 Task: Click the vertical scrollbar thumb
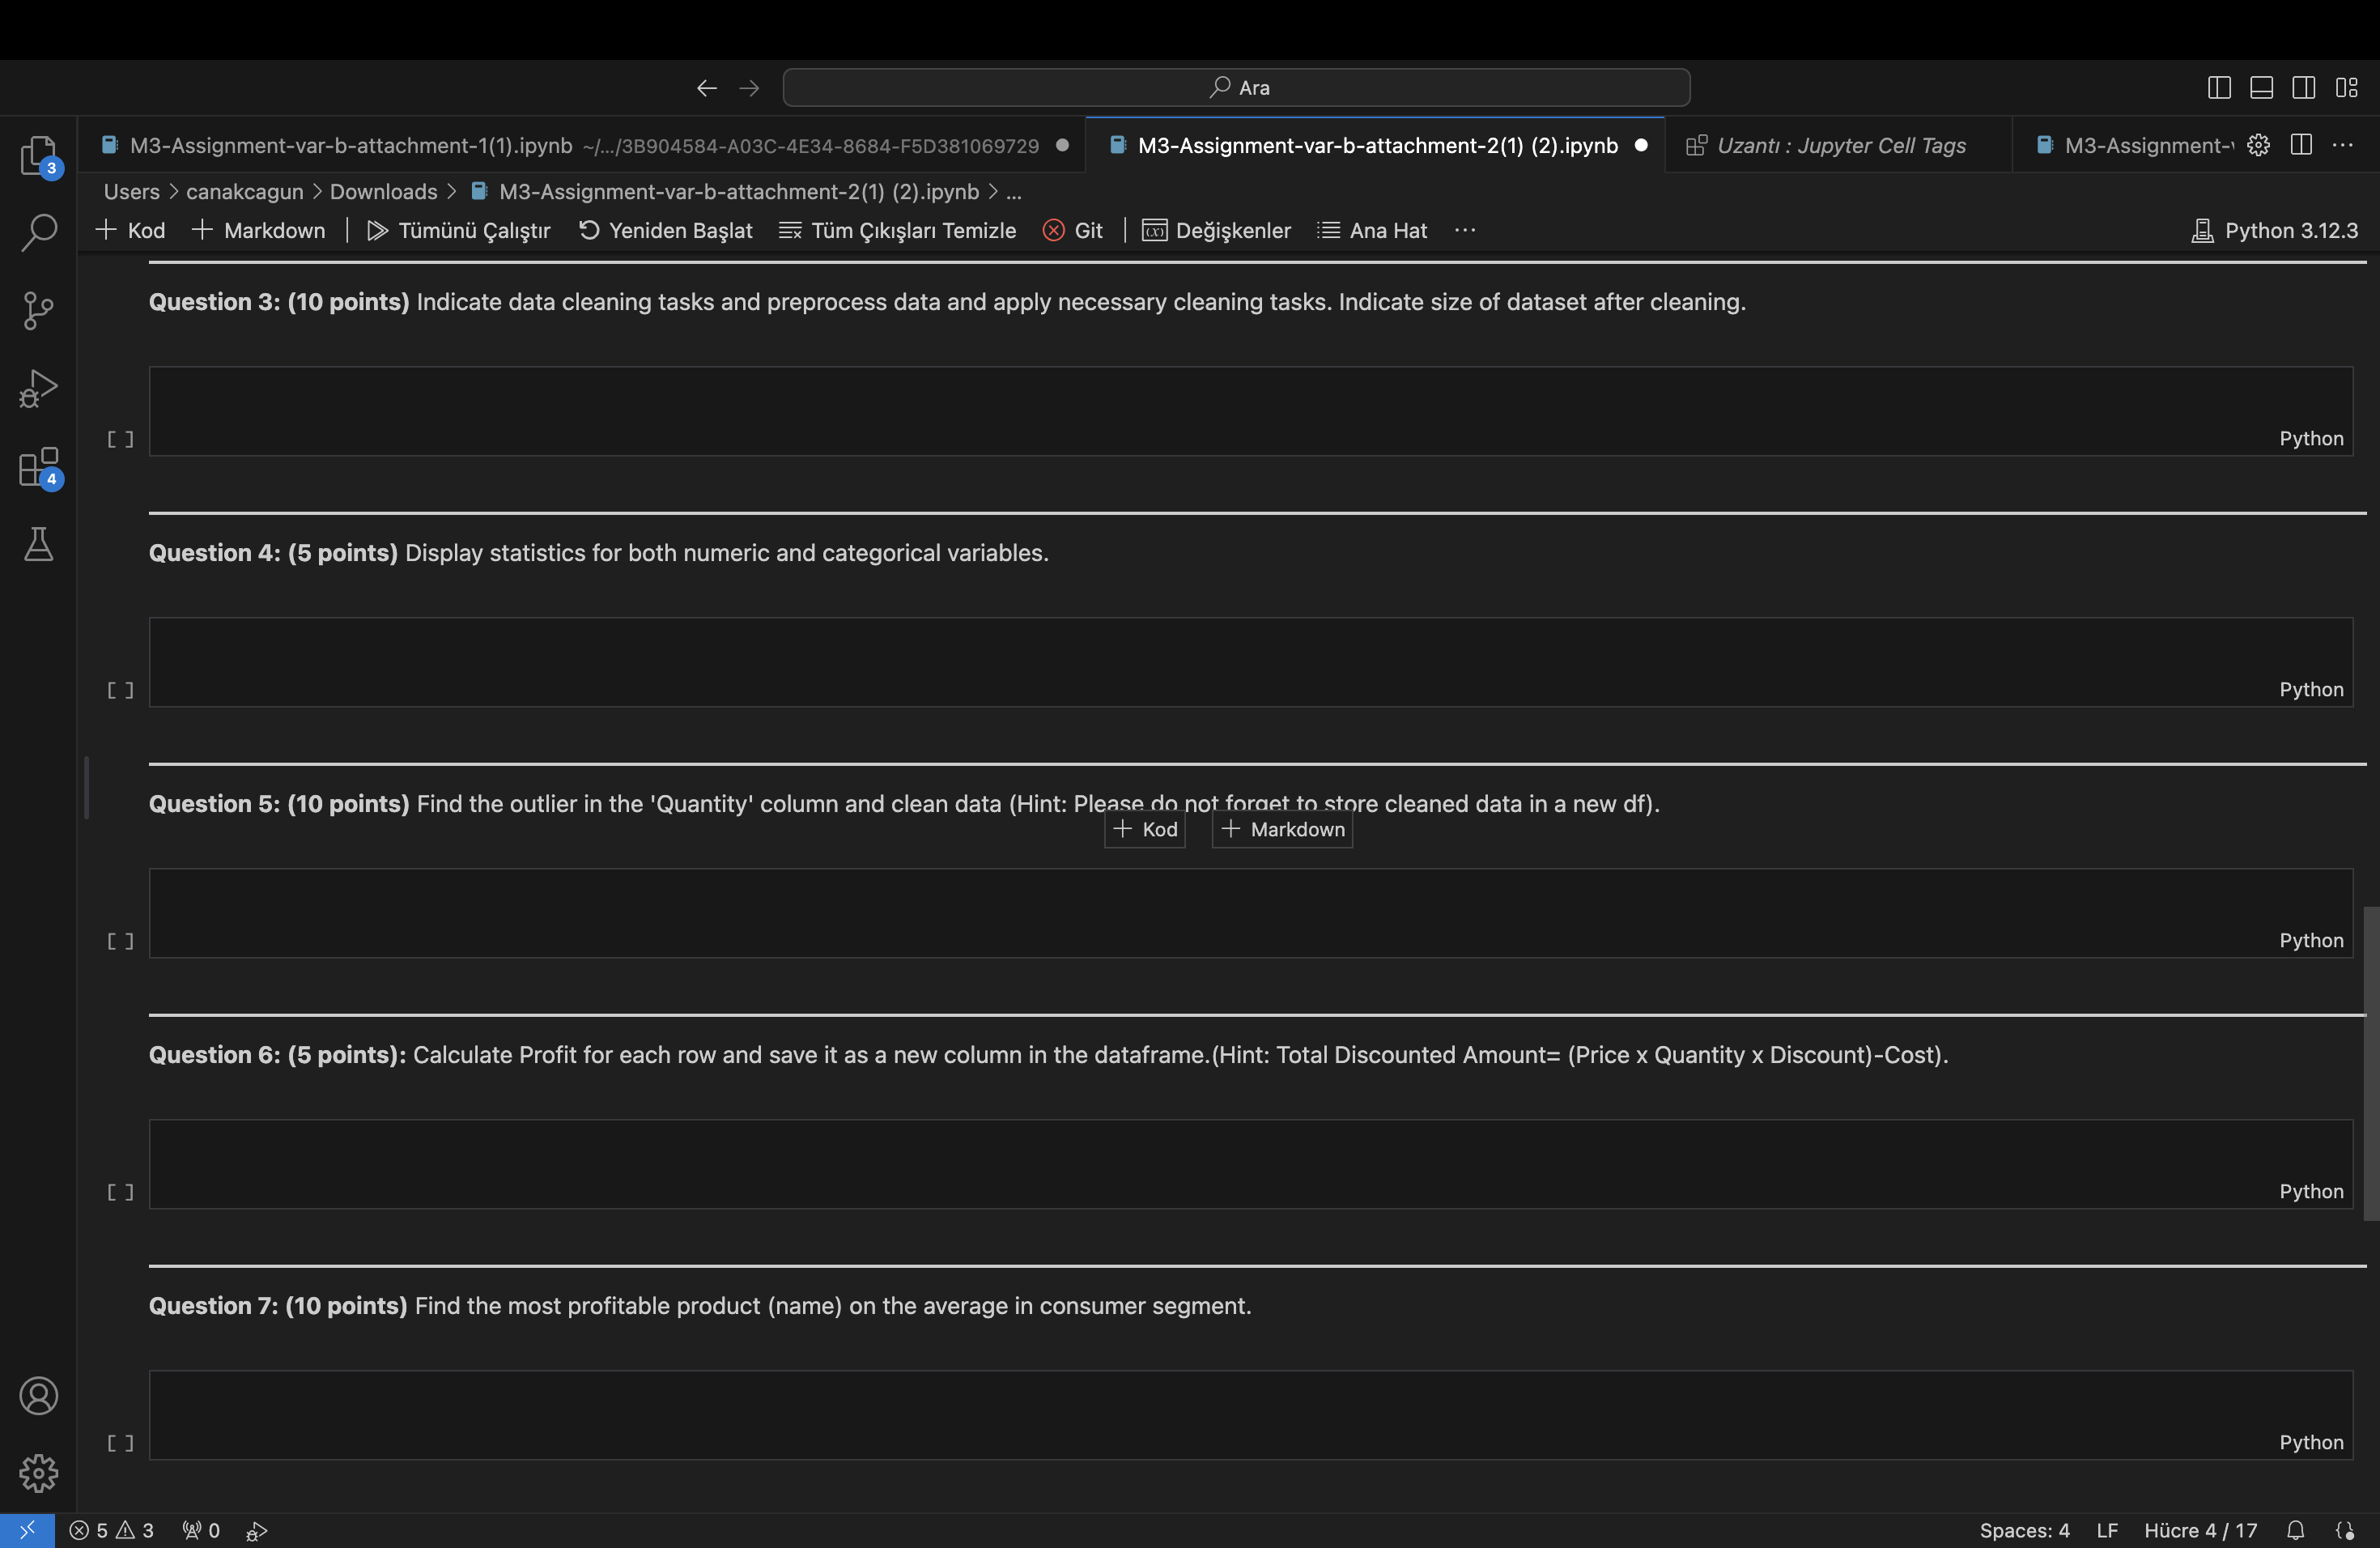pos(2370,1062)
